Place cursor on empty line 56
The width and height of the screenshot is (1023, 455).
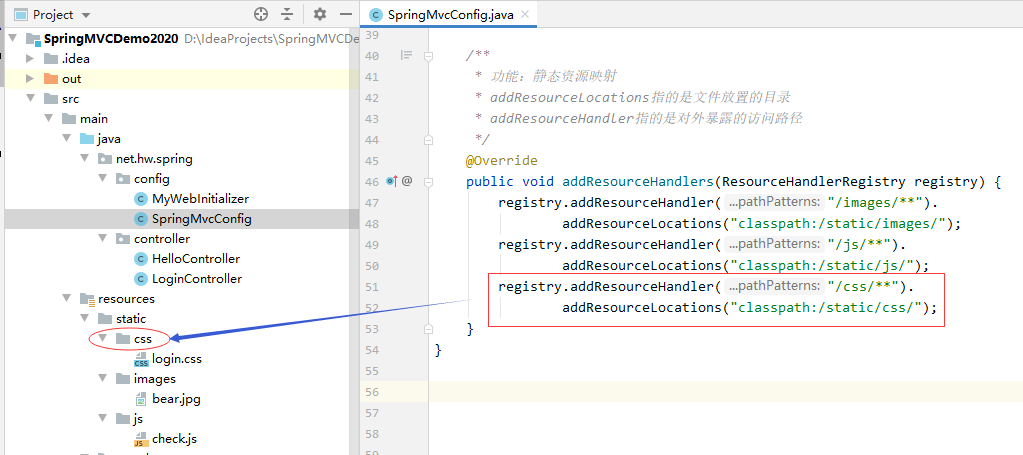click(x=724, y=391)
